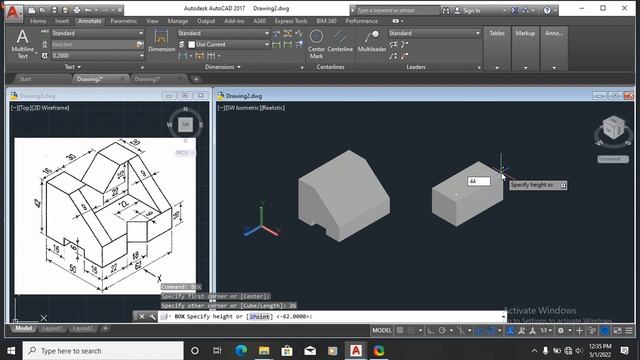Select the Dimension tool
The height and width of the screenshot is (360, 640).
coord(161,41)
